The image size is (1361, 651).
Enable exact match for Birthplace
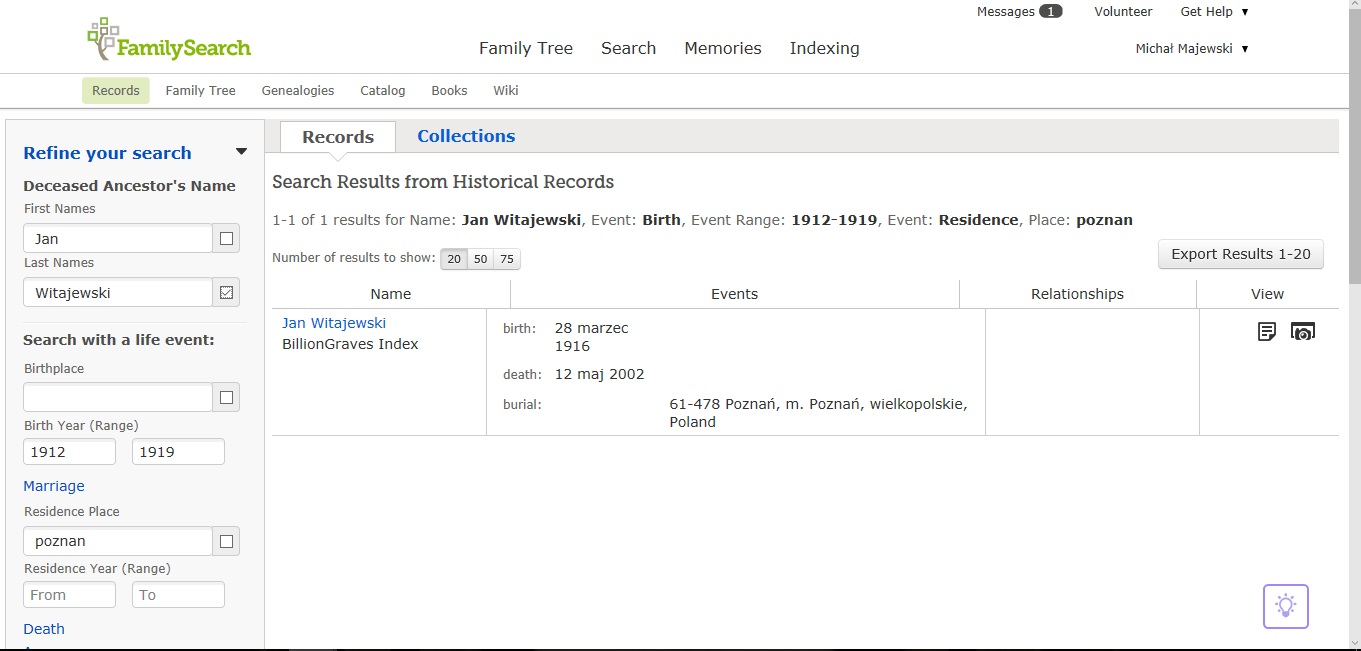coord(226,398)
